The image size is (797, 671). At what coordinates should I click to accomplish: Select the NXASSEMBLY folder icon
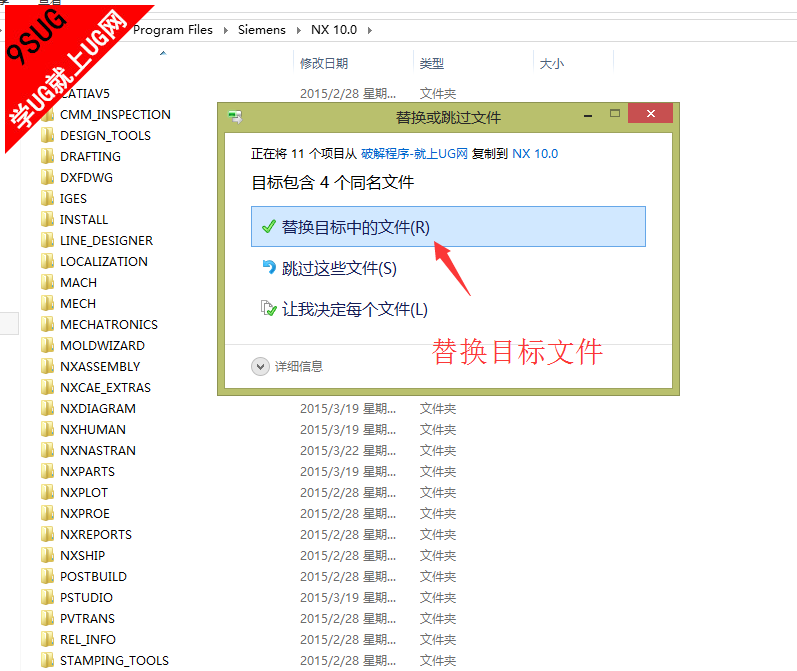48,367
